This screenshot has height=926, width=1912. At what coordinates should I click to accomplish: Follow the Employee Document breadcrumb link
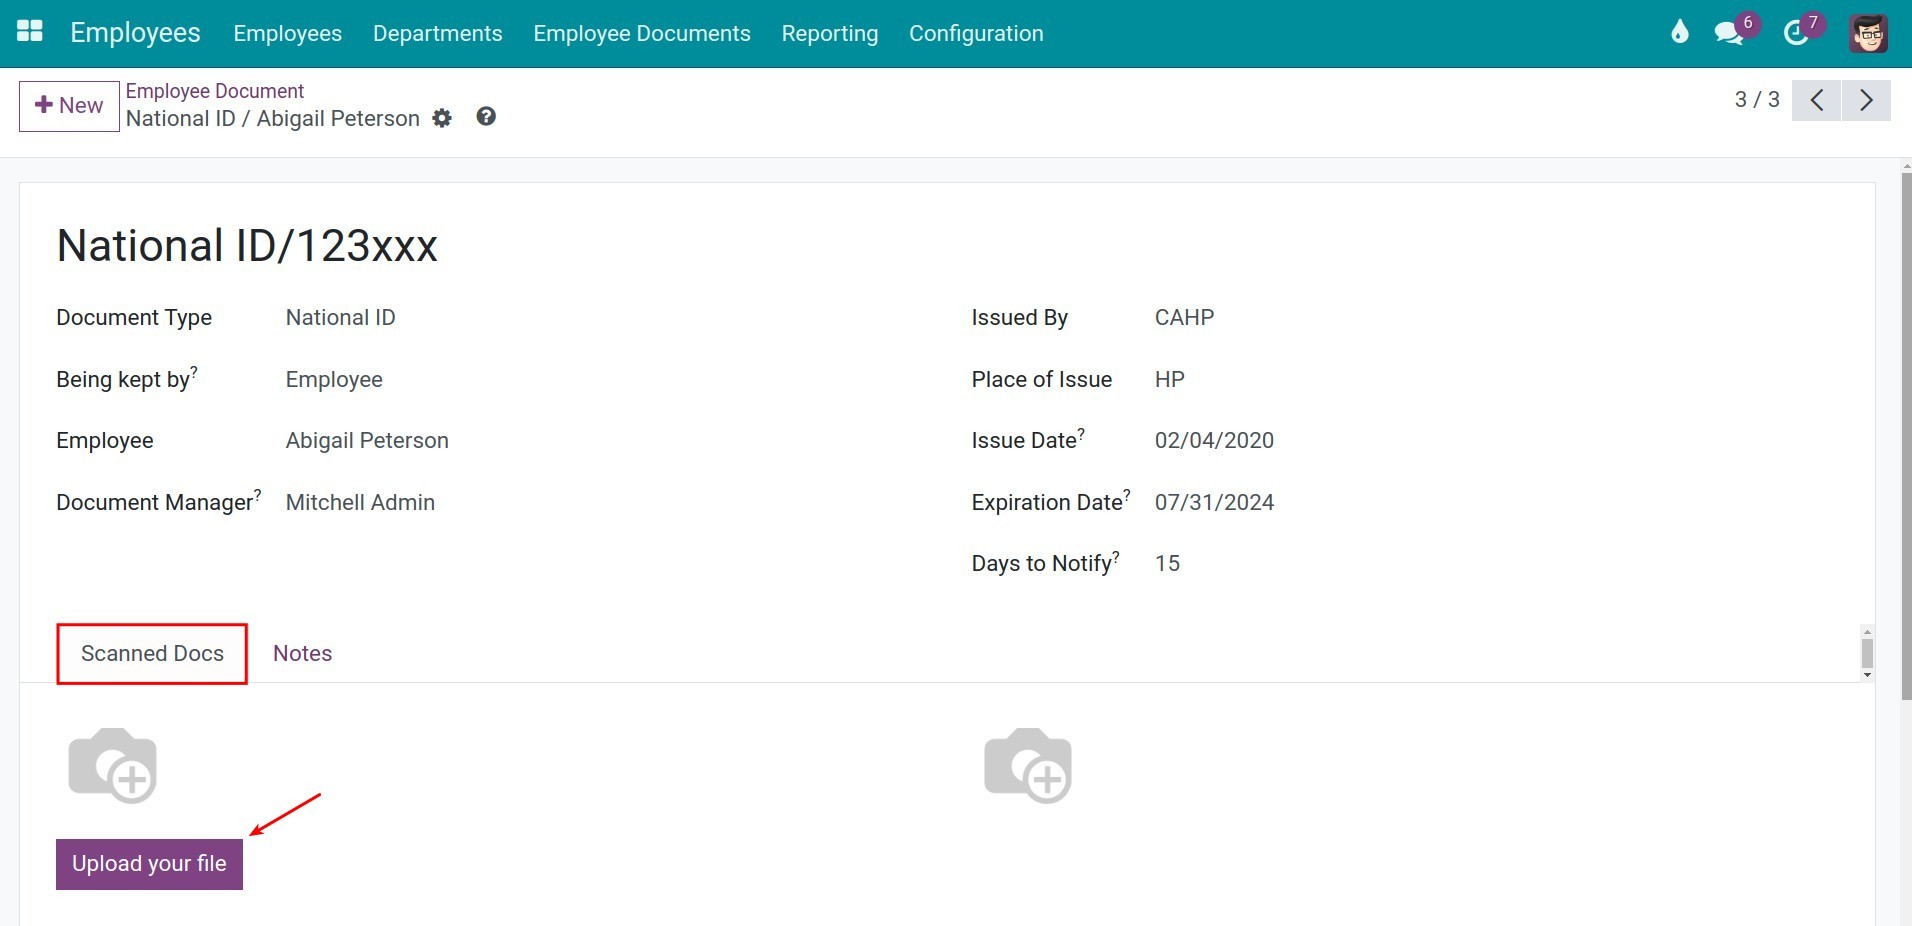coord(215,91)
